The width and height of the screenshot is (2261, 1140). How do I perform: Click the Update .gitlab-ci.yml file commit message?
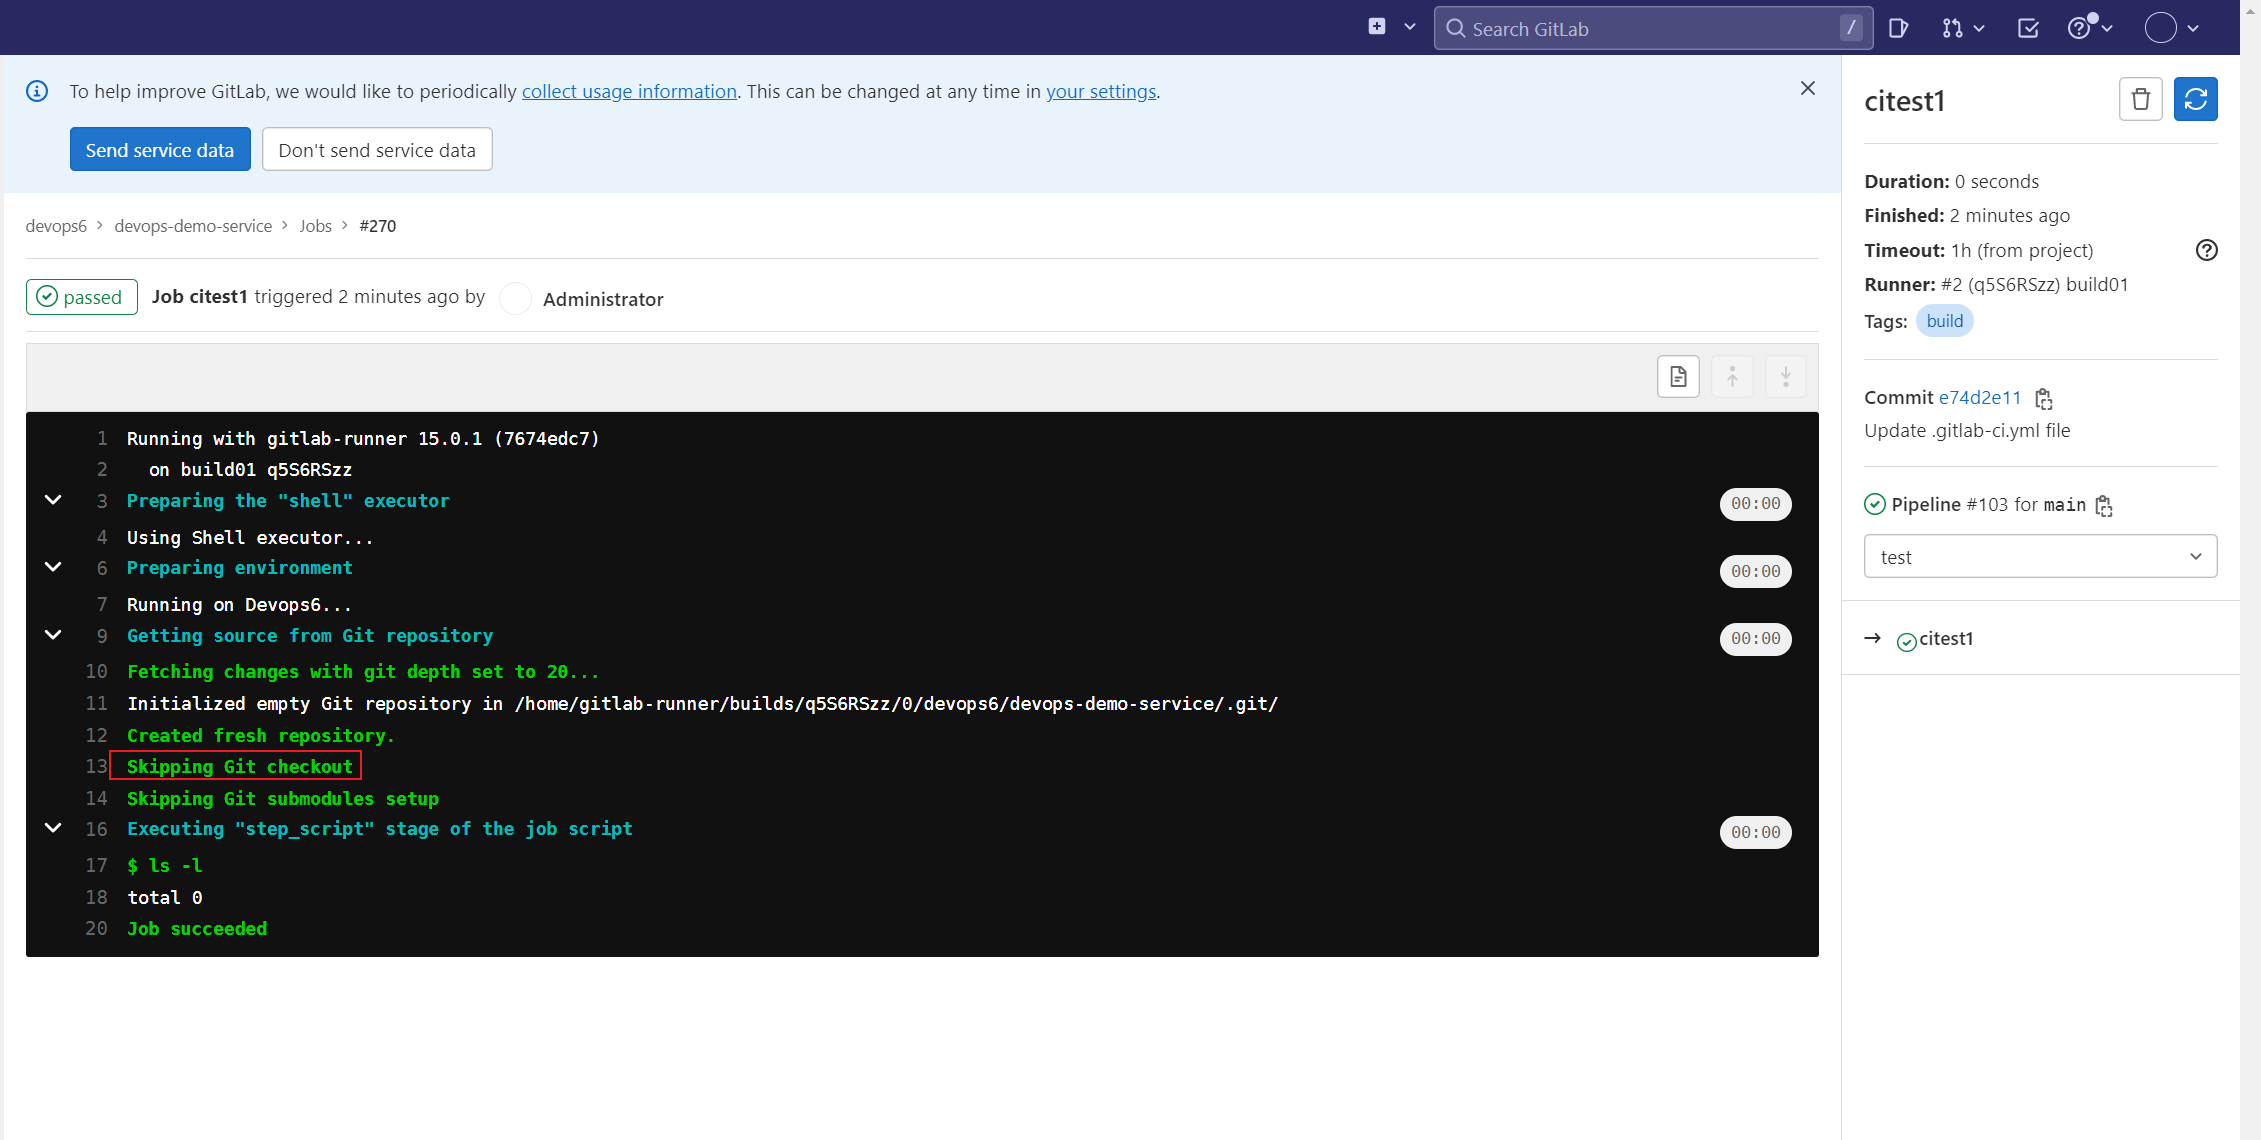[1967, 430]
